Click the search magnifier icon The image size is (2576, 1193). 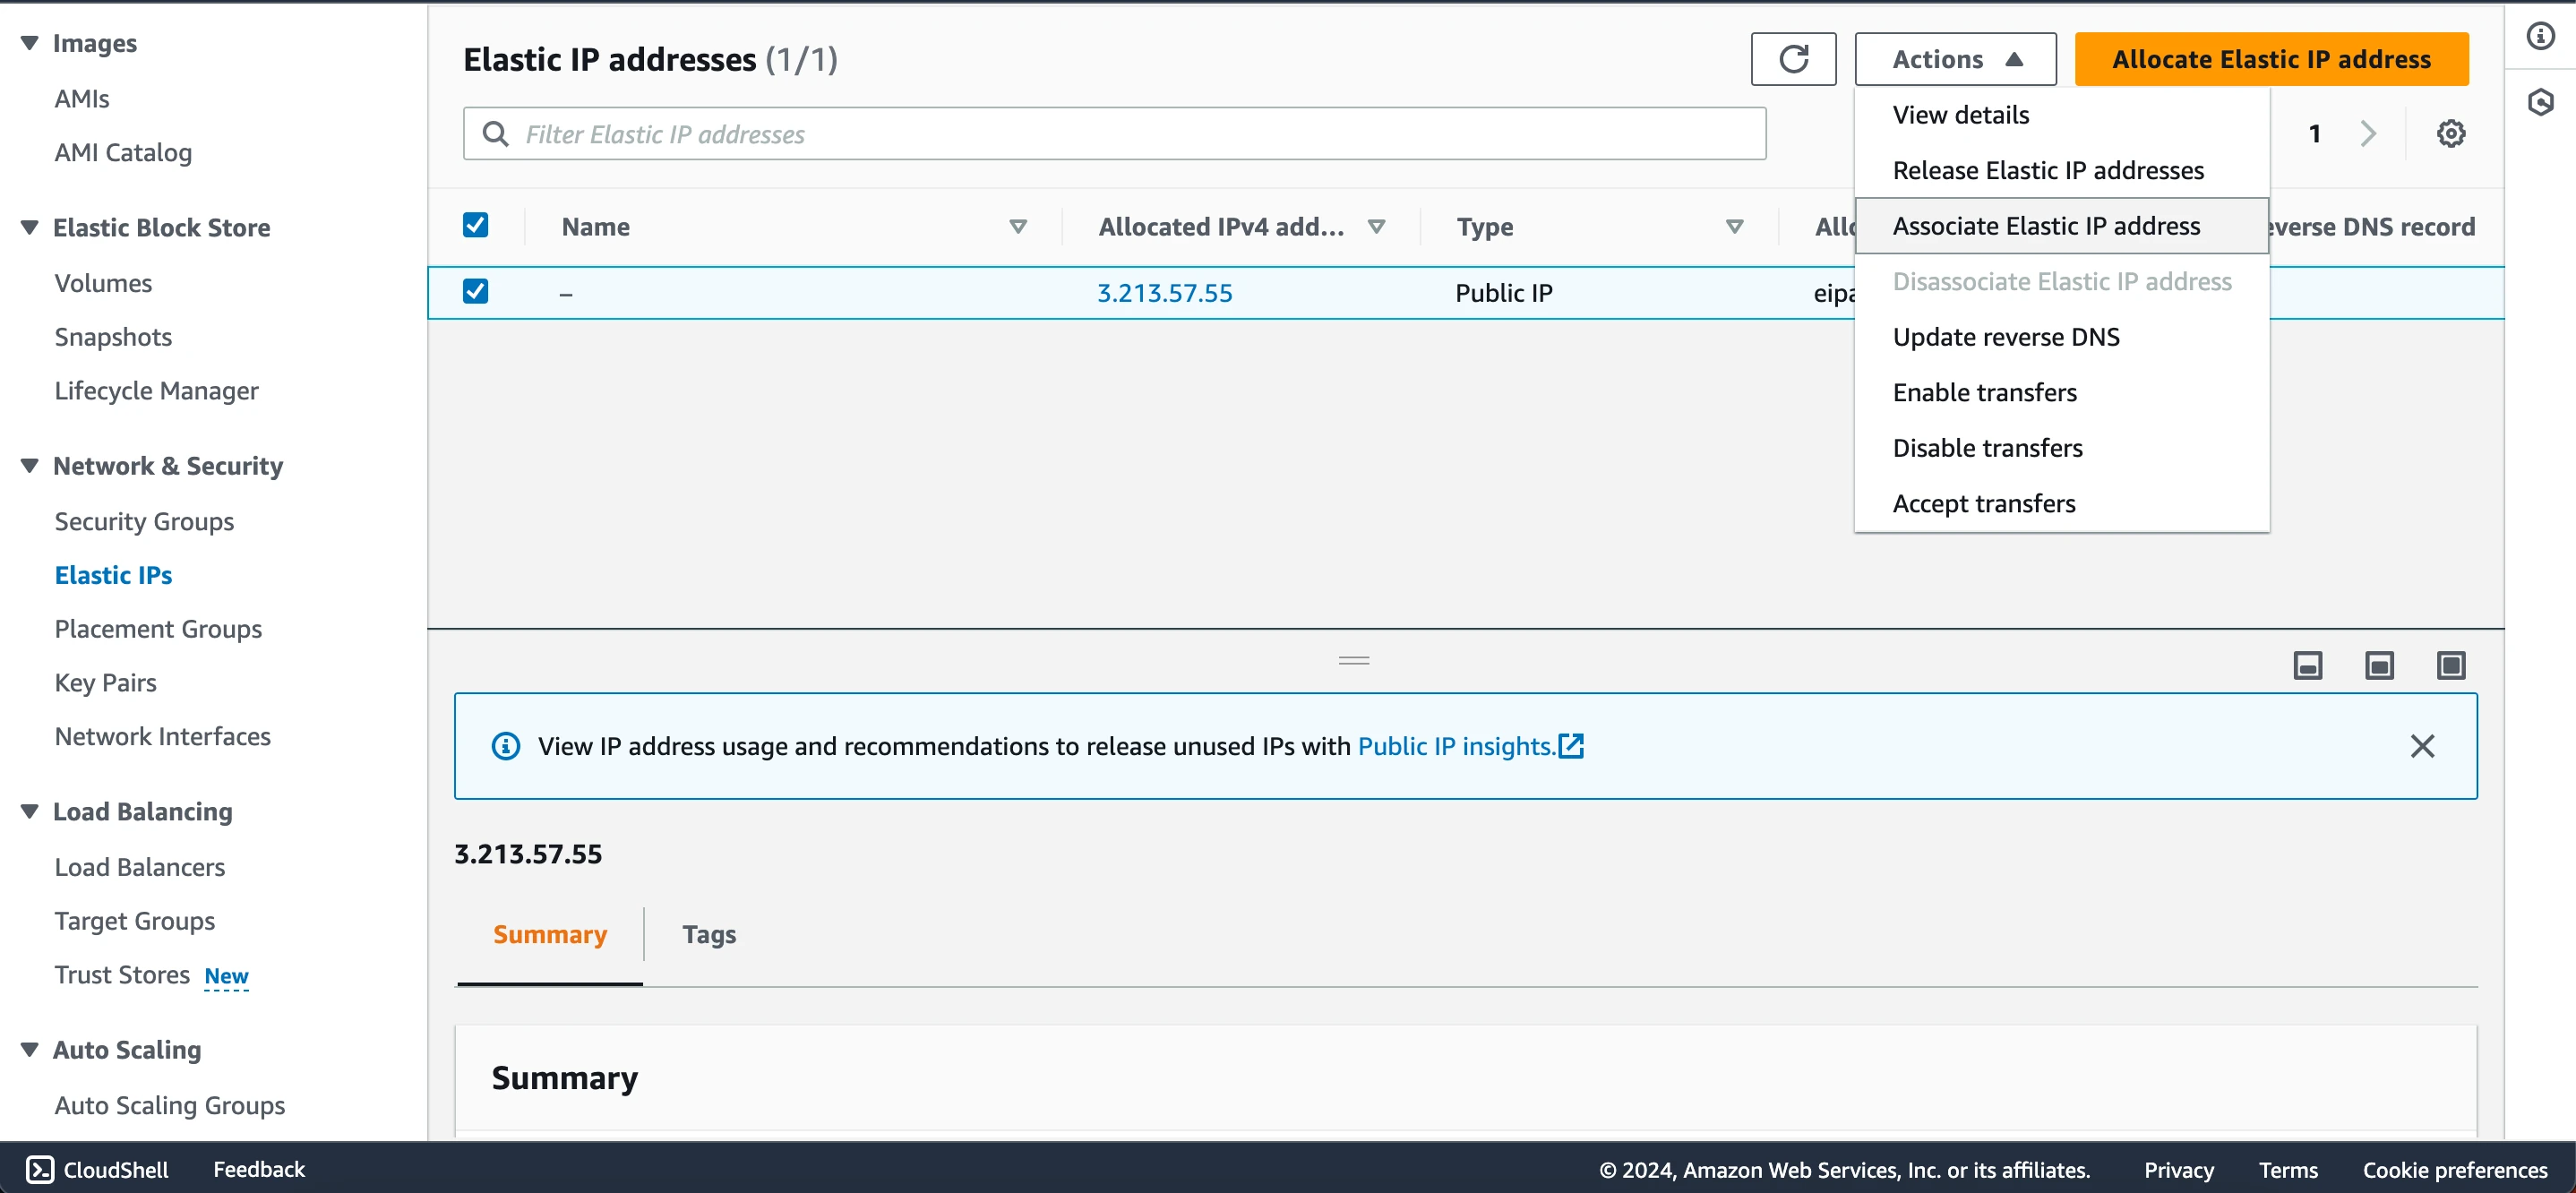click(x=495, y=133)
